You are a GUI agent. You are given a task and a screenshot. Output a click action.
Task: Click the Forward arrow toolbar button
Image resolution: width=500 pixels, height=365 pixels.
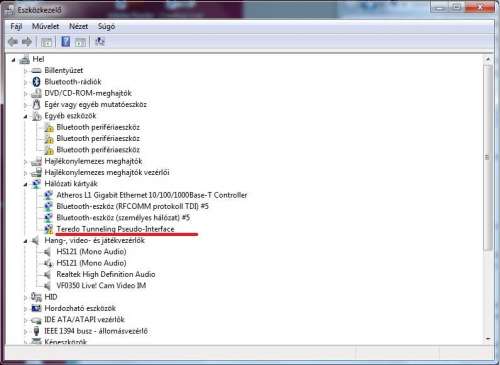[27, 42]
